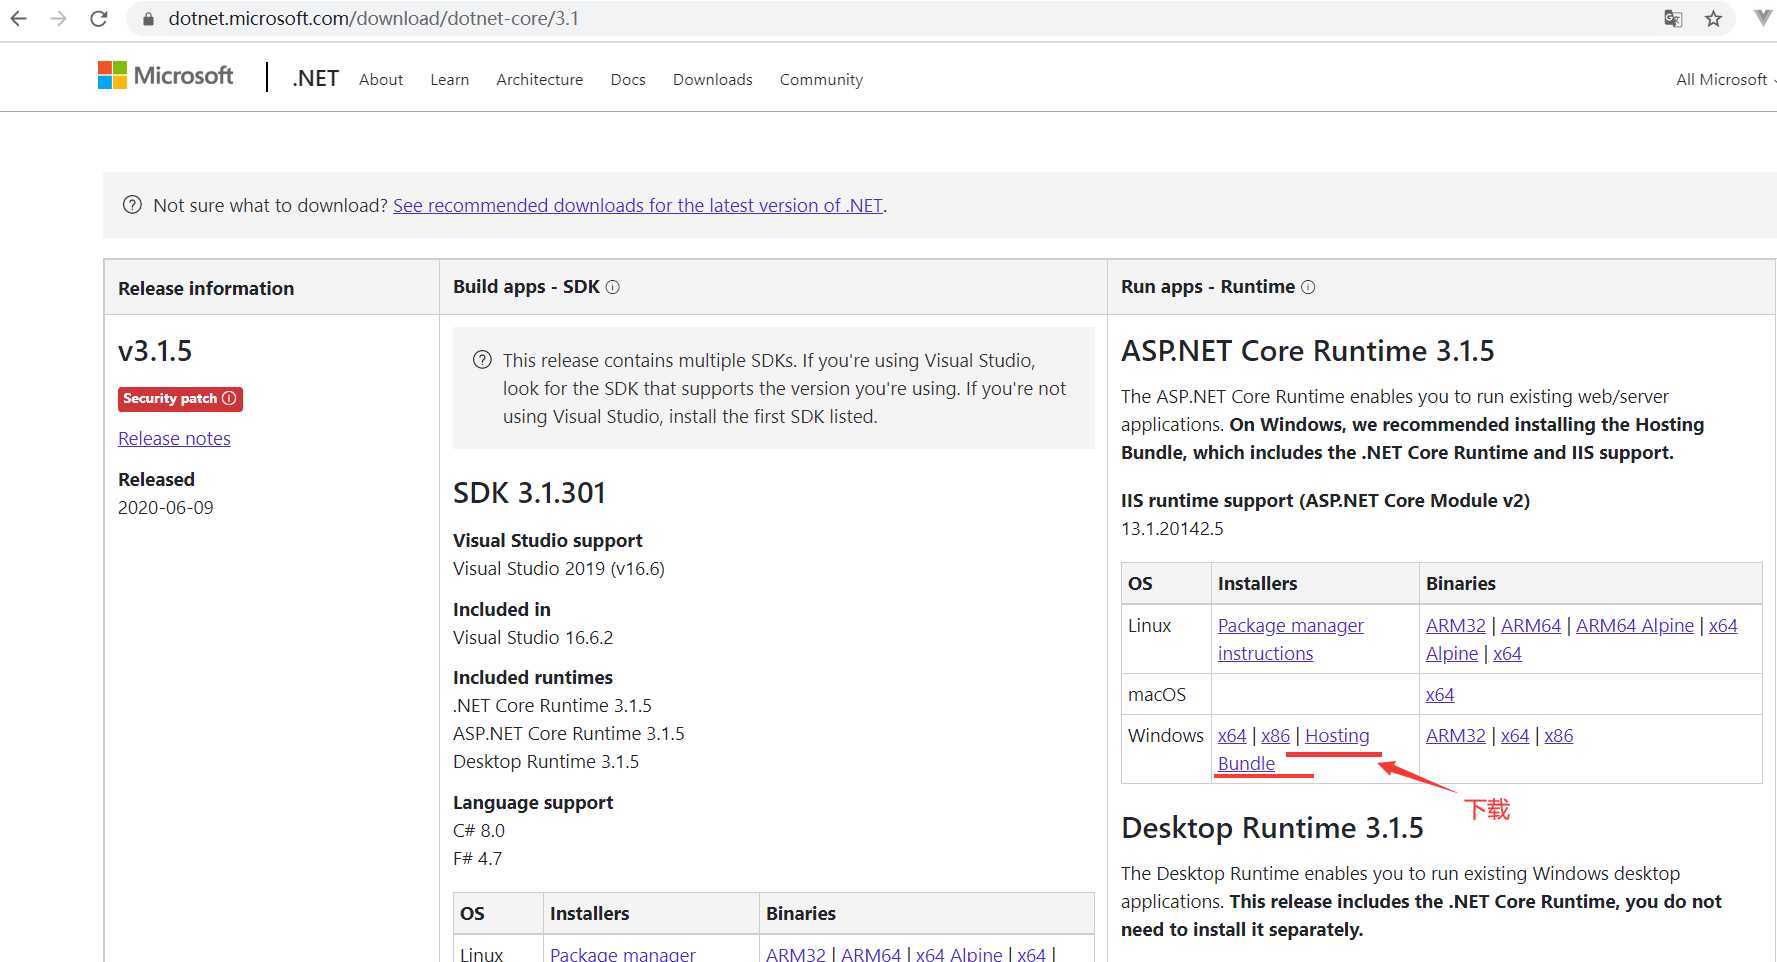Open SDK Linux Package manager link
This screenshot has height=962, width=1777.
622,954
